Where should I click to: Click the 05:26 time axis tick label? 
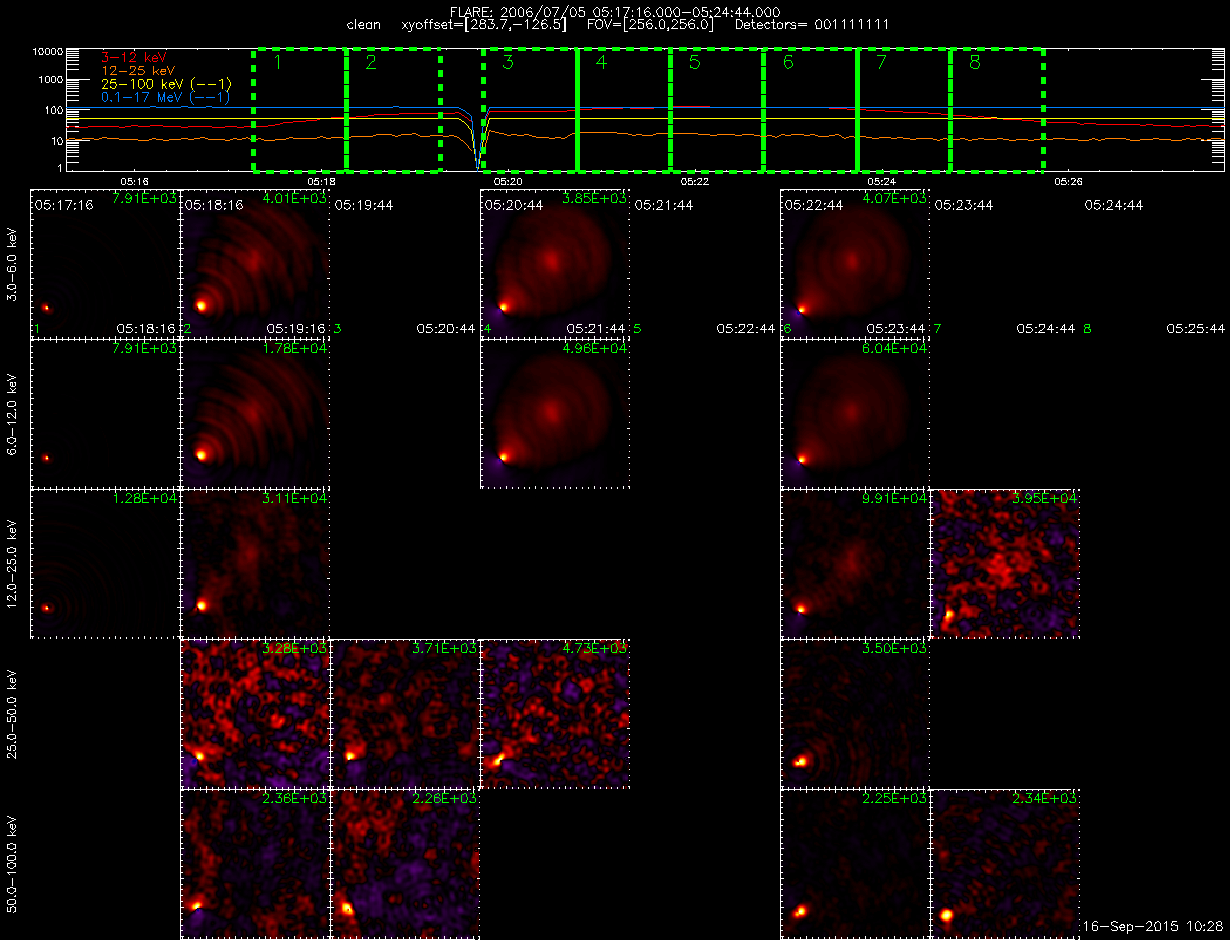point(1068,181)
